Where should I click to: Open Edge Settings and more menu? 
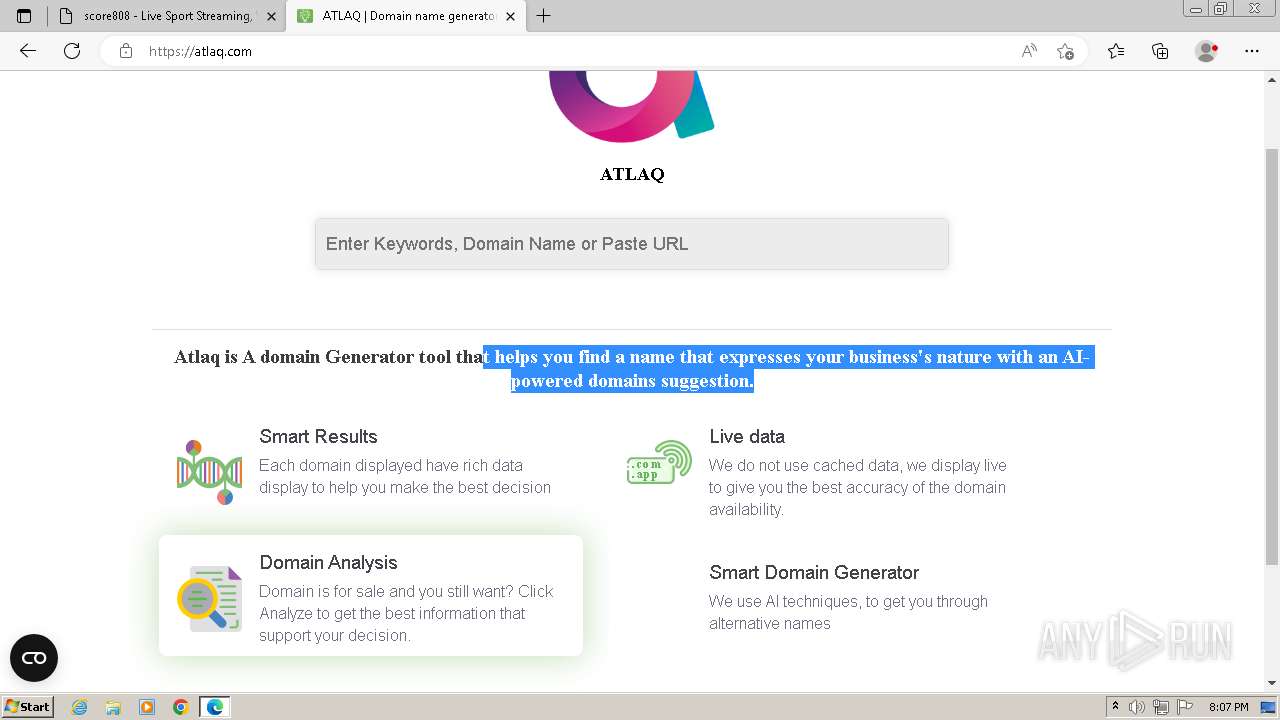pos(1252,51)
